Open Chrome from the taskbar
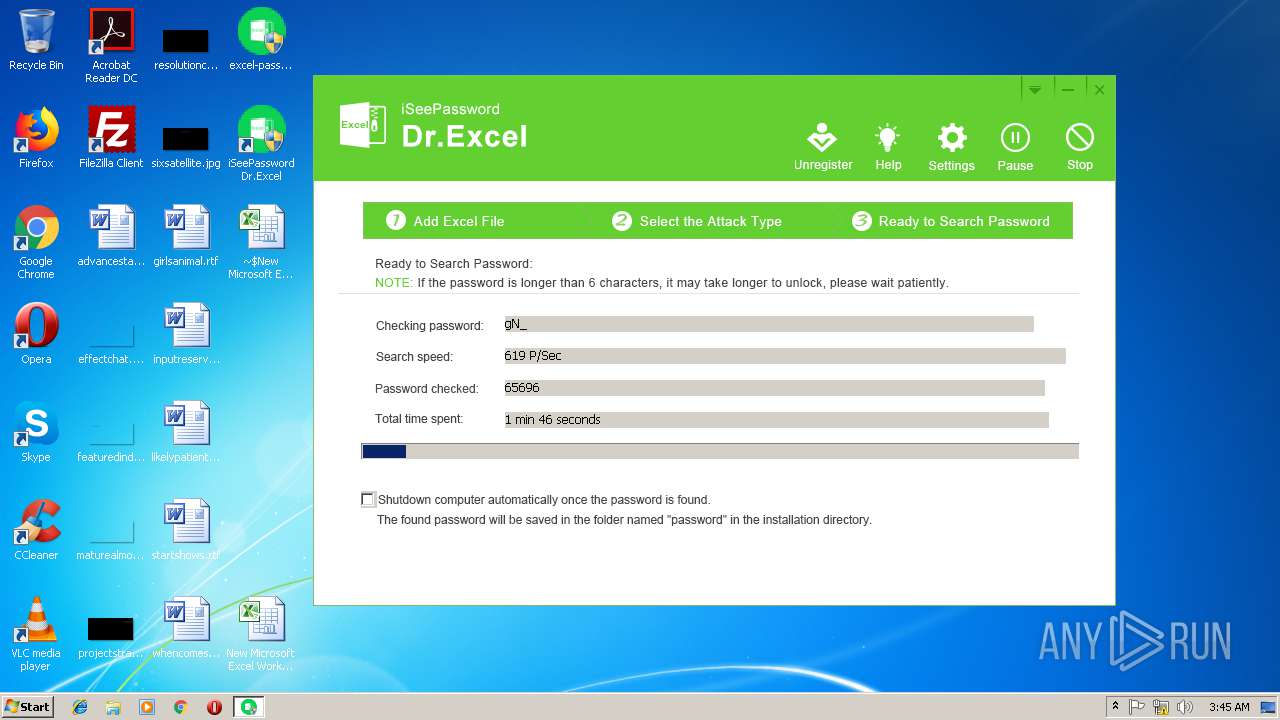The width and height of the screenshot is (1280, 720). click(181, 707)
